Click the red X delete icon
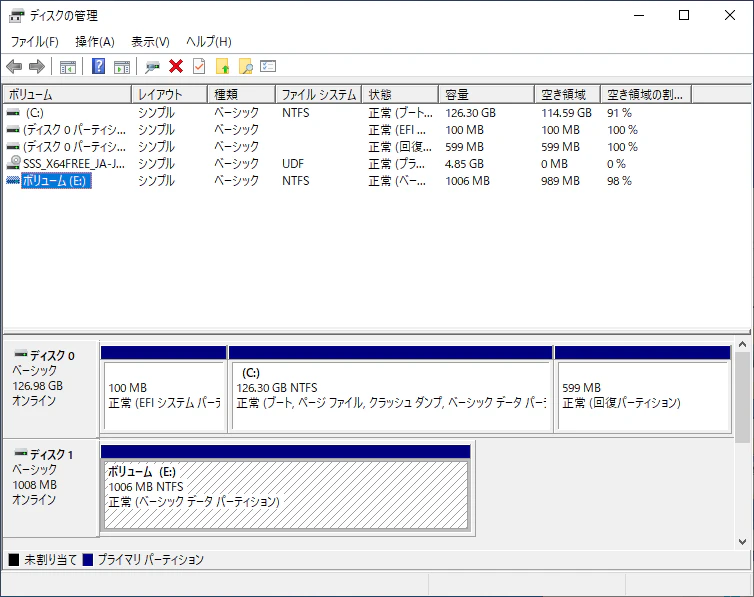This screenshot has height=597, width=754. pyautogui.click(x=176, y=66)
